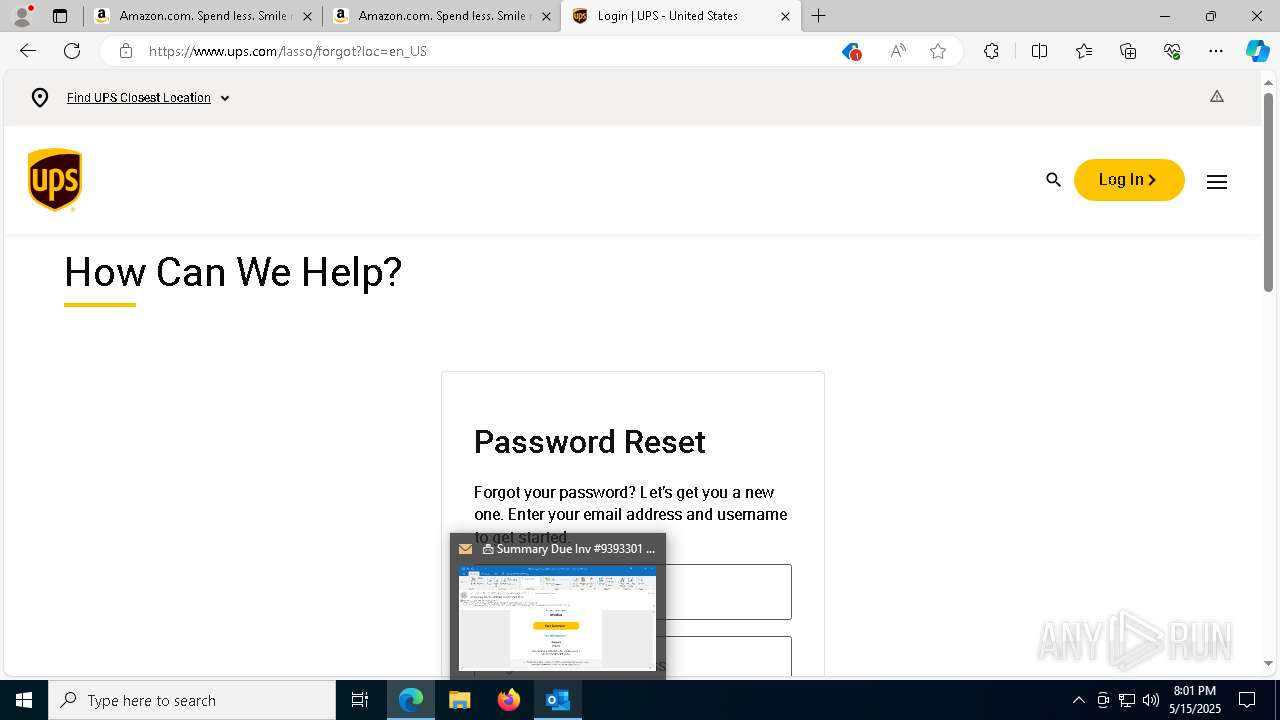Click the Outlook Summary Due Inv preview thumbnail

558,618
